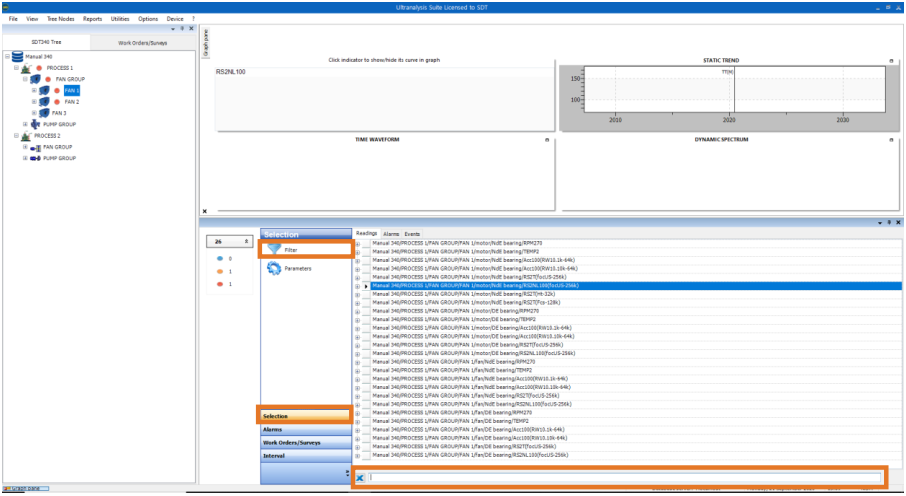The width and height of the screenshot is (906, 496).
Task: Click the PUMP GROUP icon under PROCESS 1
Action: (x=37, y=124)
